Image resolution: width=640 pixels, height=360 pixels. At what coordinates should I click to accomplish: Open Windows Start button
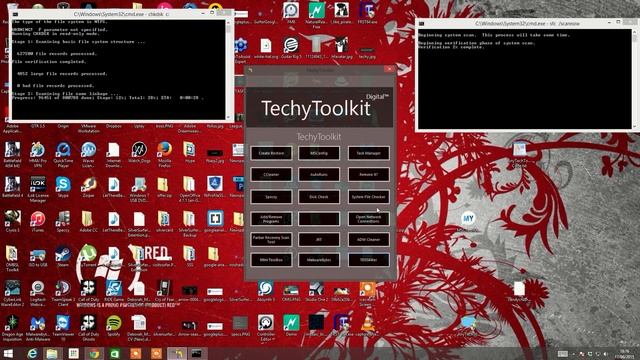(8, 353)
